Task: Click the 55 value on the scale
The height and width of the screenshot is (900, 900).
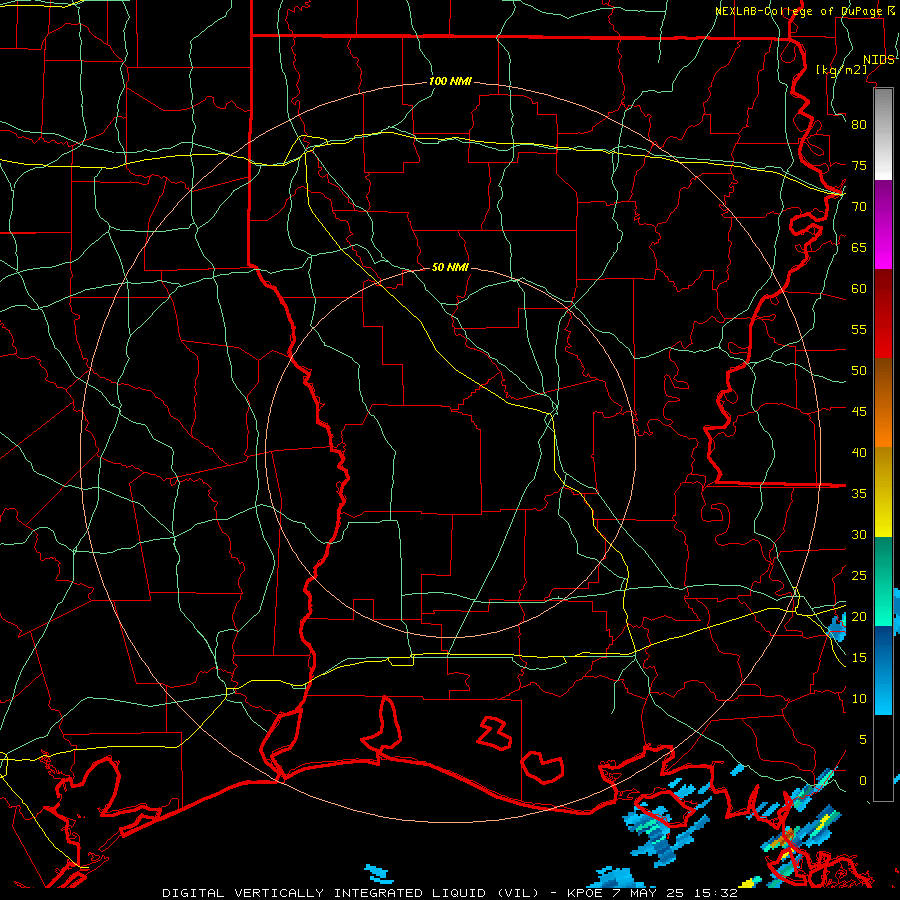Action: (859, 329)
